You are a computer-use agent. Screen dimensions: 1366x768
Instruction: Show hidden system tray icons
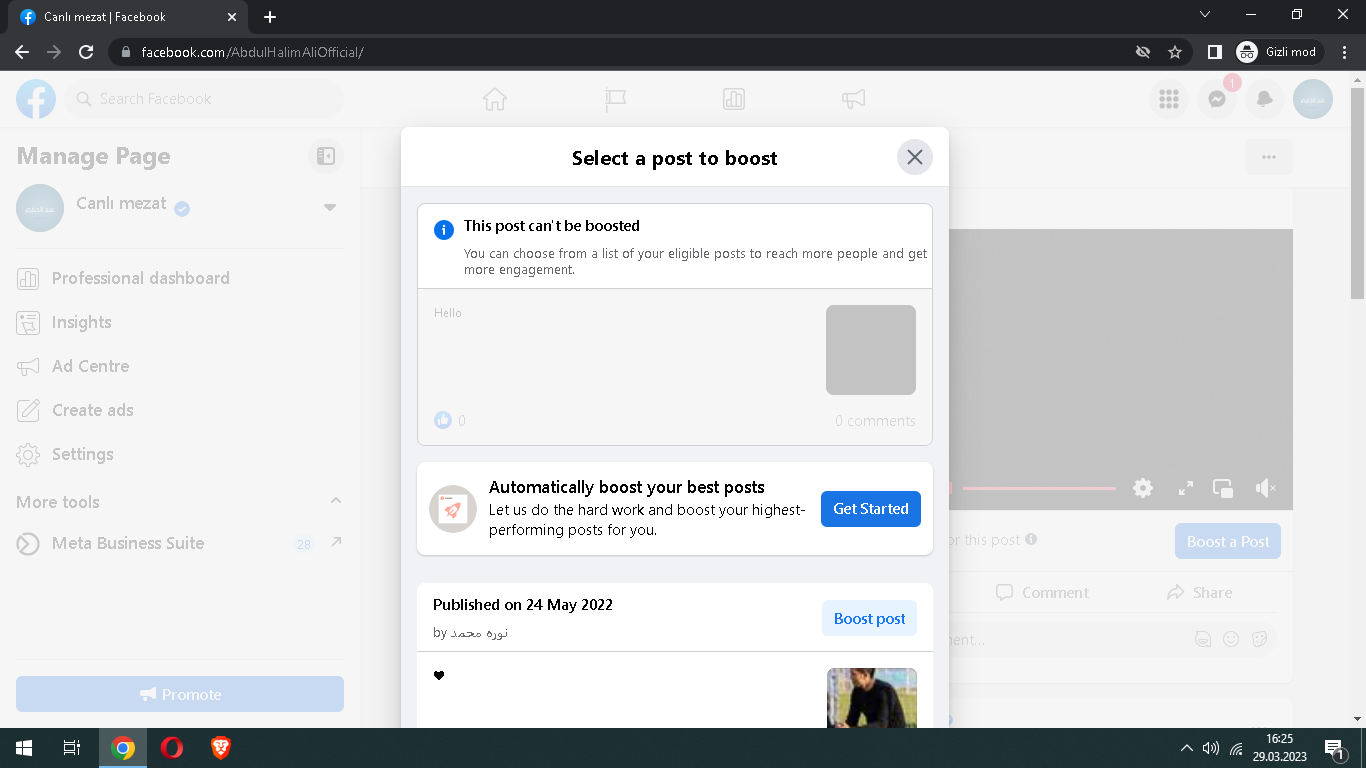1187,748
